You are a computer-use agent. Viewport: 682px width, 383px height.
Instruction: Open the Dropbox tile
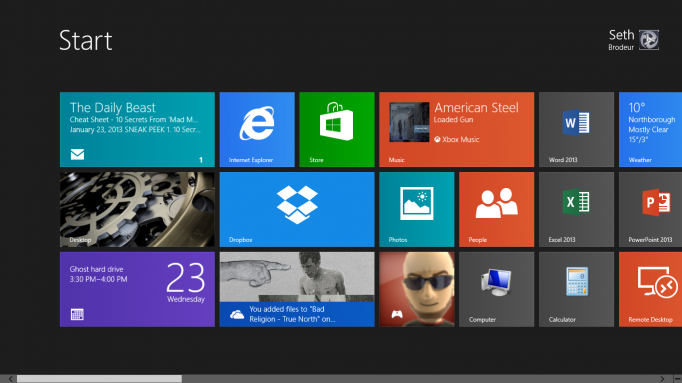(x=297, y=209)
